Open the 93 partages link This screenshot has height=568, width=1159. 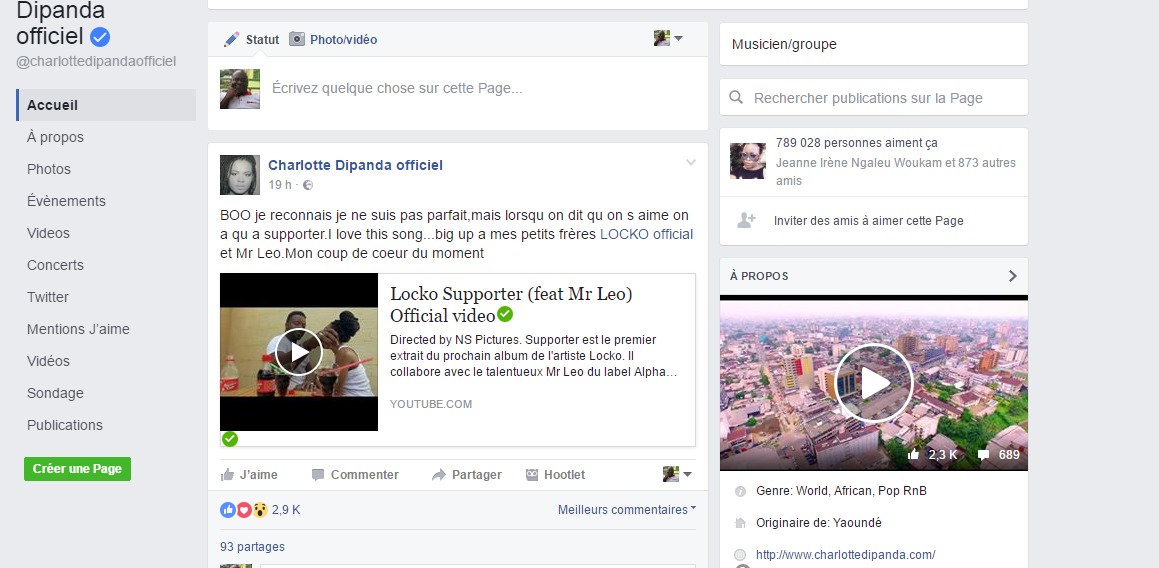(x=252, y=547)
